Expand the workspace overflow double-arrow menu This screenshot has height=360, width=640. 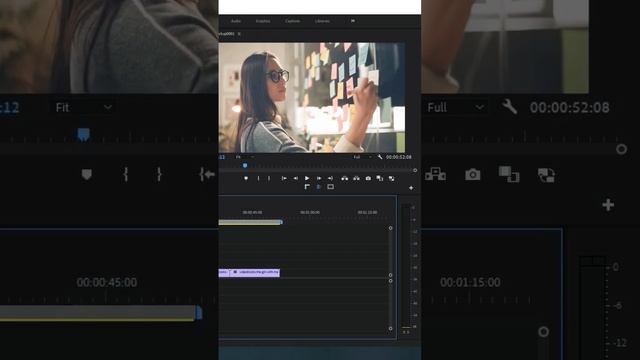pyautogui.click(x=353, y=21)
